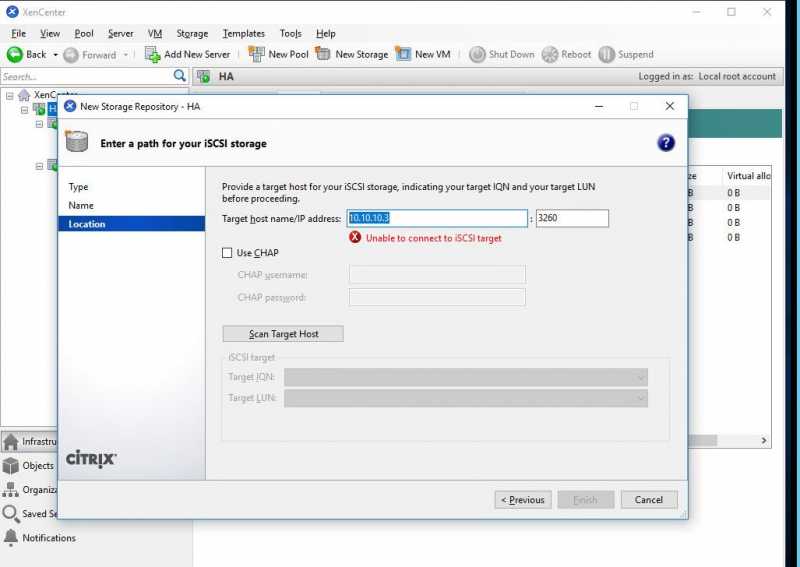The height and width of the screenshot is (567, 800).
Task: Enable the Use CHAP checkbox
Action: 227,253
